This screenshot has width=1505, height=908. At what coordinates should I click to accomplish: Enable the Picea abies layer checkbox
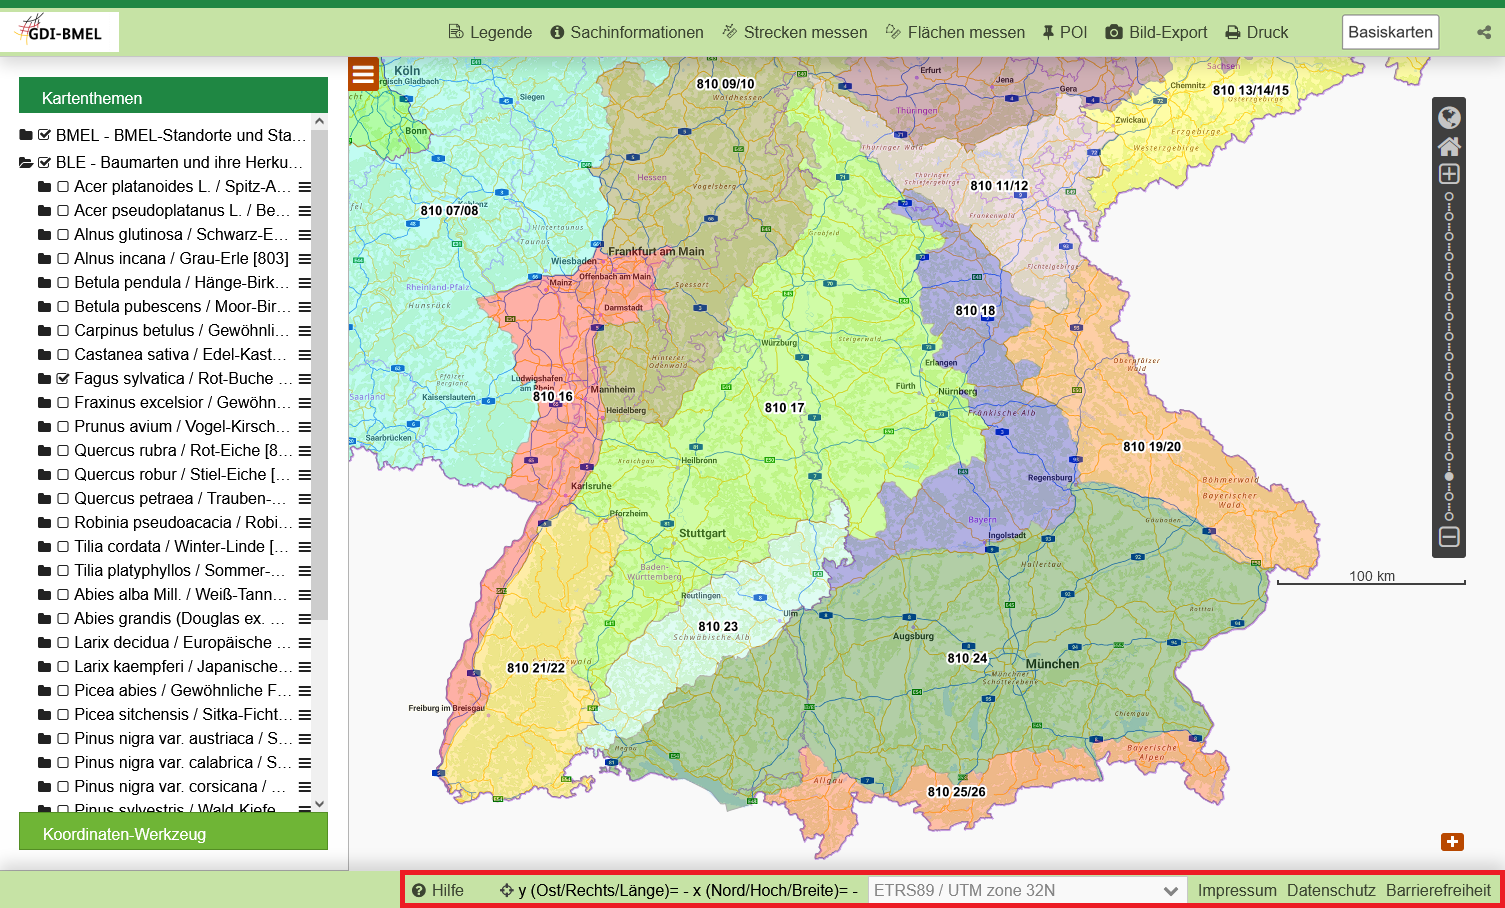(x=63, y=691)
